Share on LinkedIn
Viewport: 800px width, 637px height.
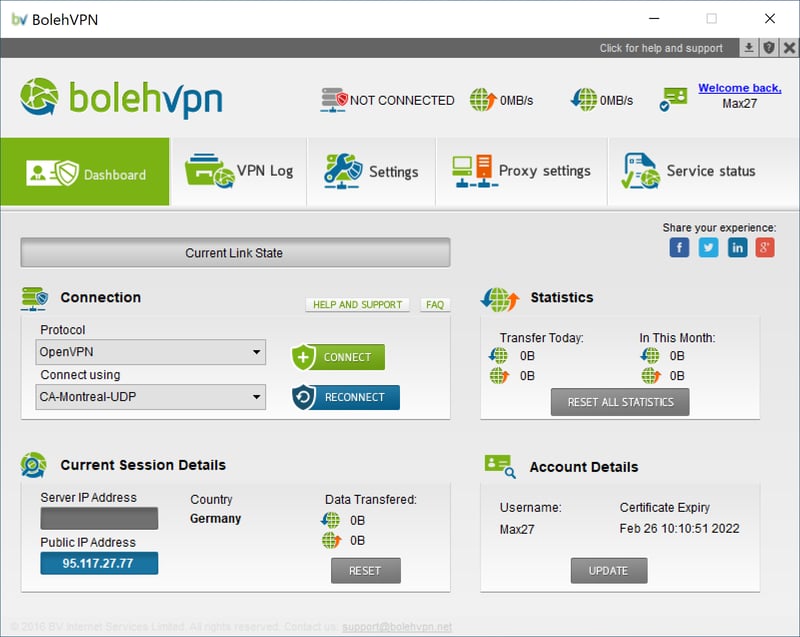(737, 248)
